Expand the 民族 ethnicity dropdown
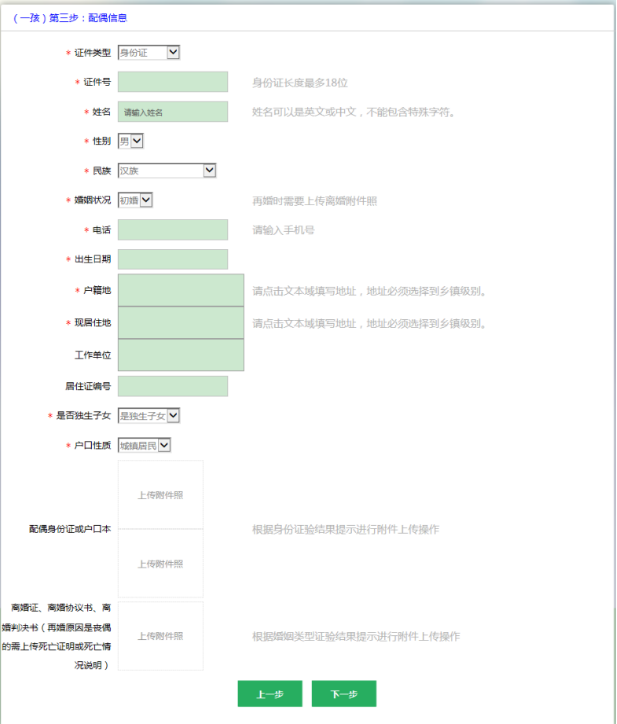617x724 pixels. coord(166,171)
